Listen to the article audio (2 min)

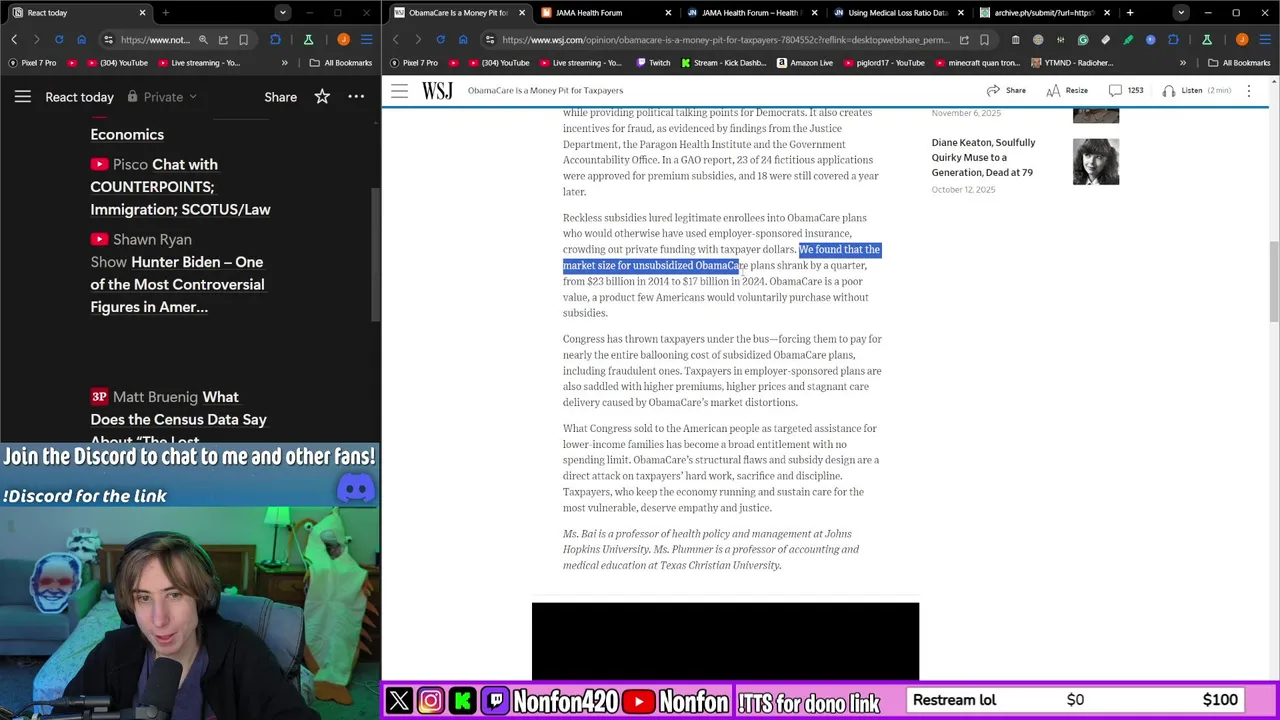pos(1200,90)
